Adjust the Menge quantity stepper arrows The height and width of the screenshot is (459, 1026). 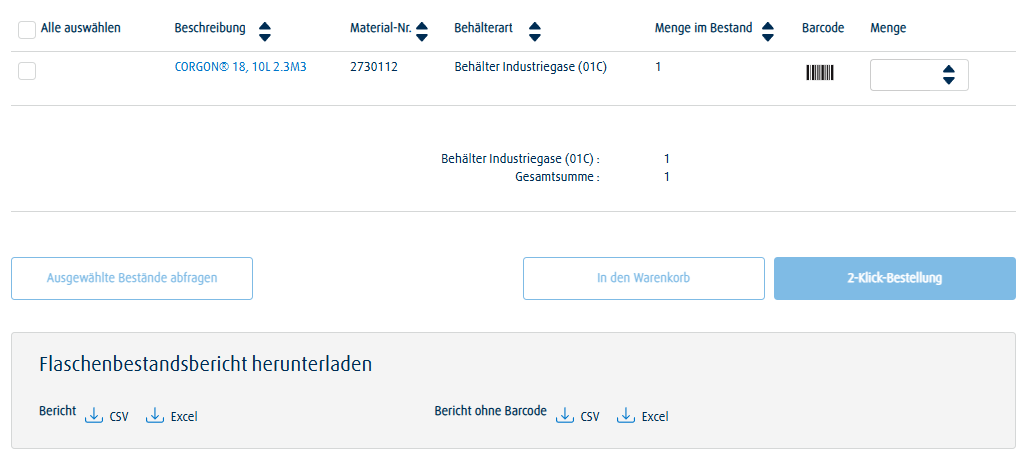(949, 75)
